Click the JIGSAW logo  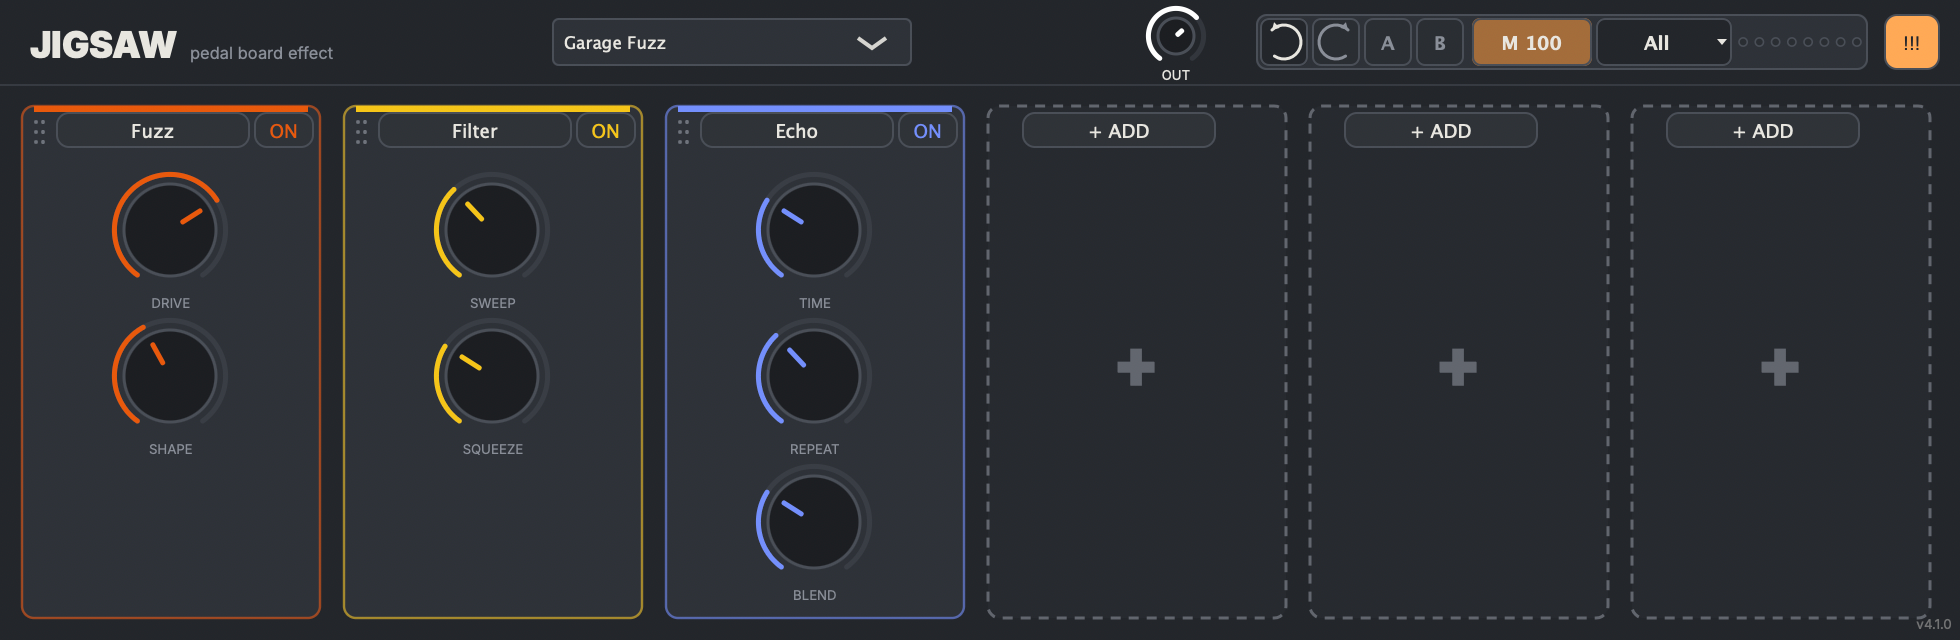point(103,45)
